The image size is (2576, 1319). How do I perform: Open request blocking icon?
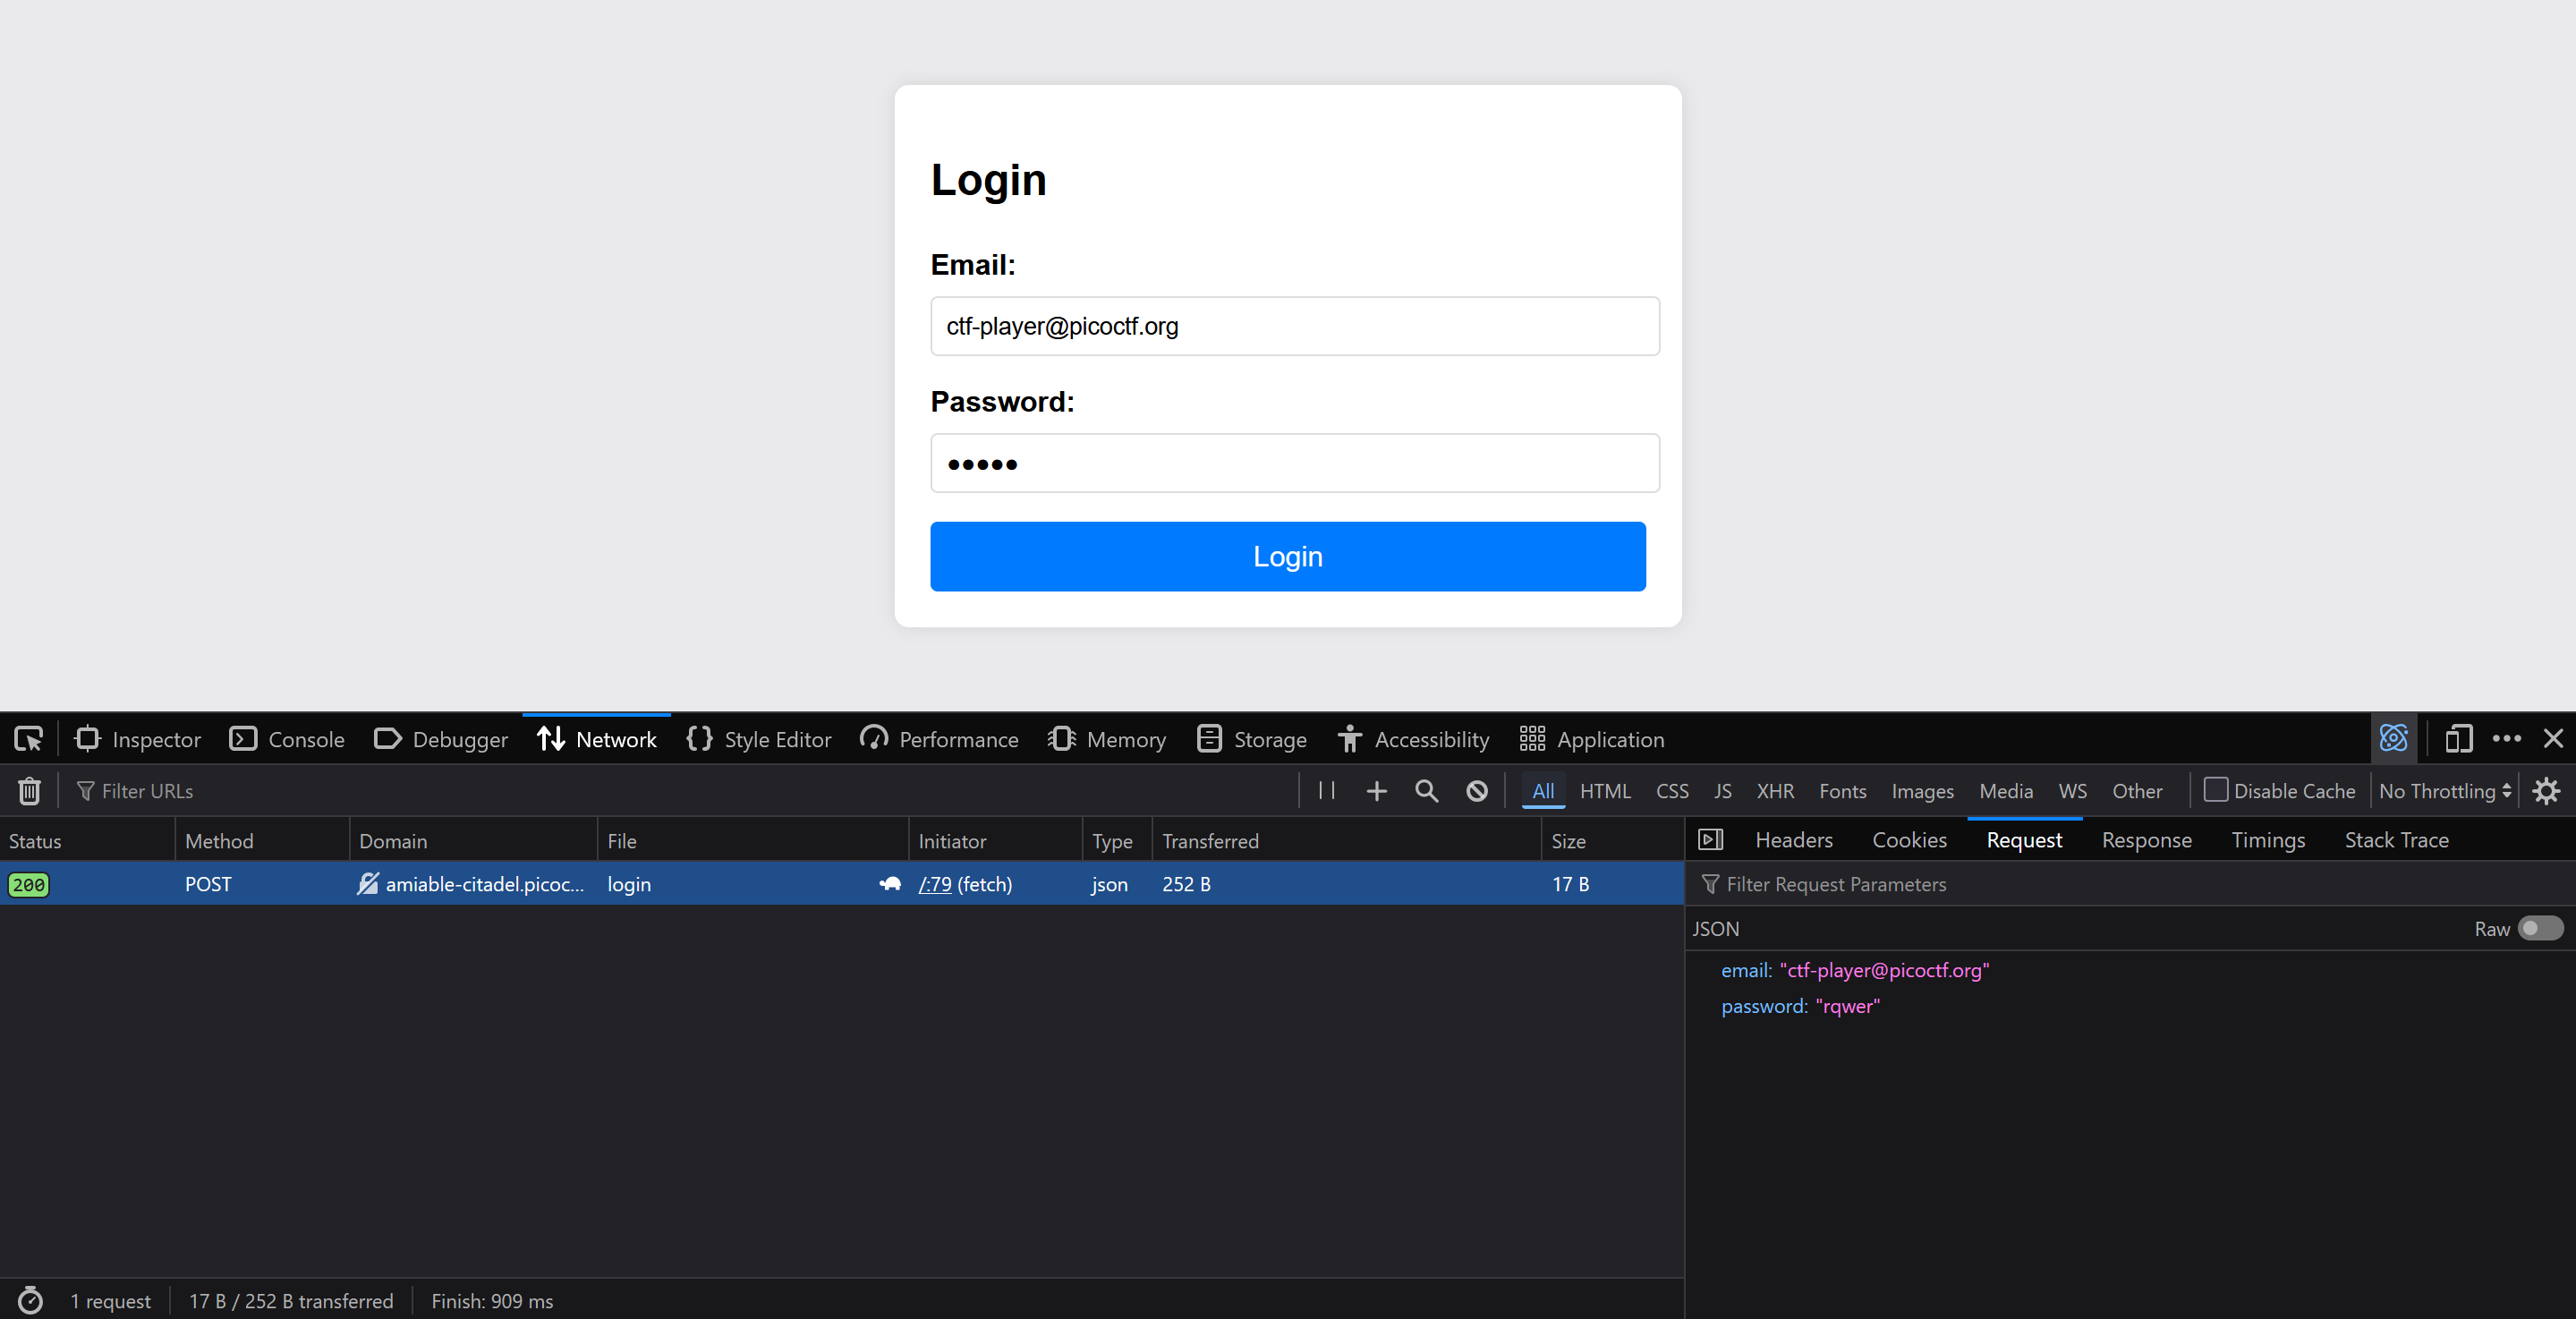[x=1476, y=791]
